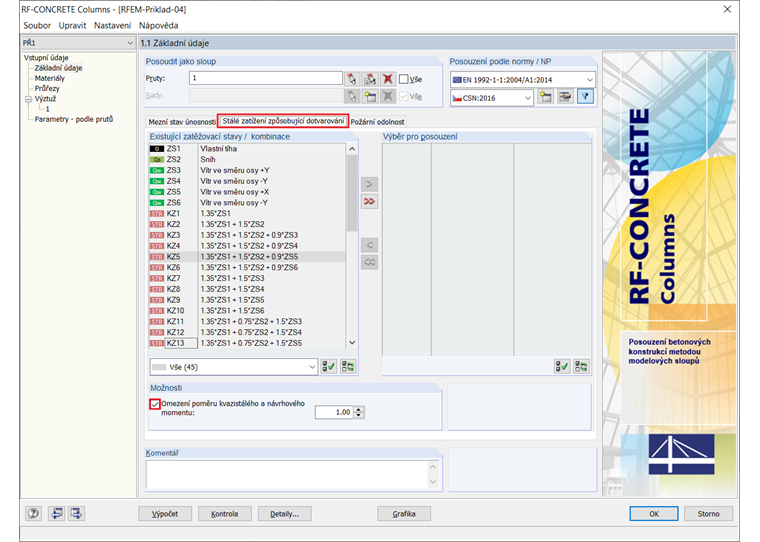
Task: Select the ZS1 load case icon row
Action: (x=247, y=149)
